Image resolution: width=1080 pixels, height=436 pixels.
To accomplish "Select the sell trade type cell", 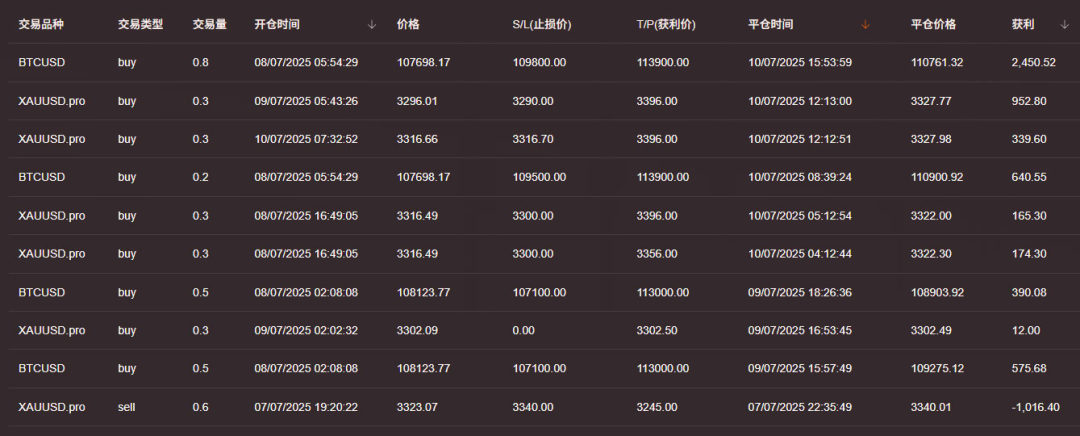I will click(127, 407).
